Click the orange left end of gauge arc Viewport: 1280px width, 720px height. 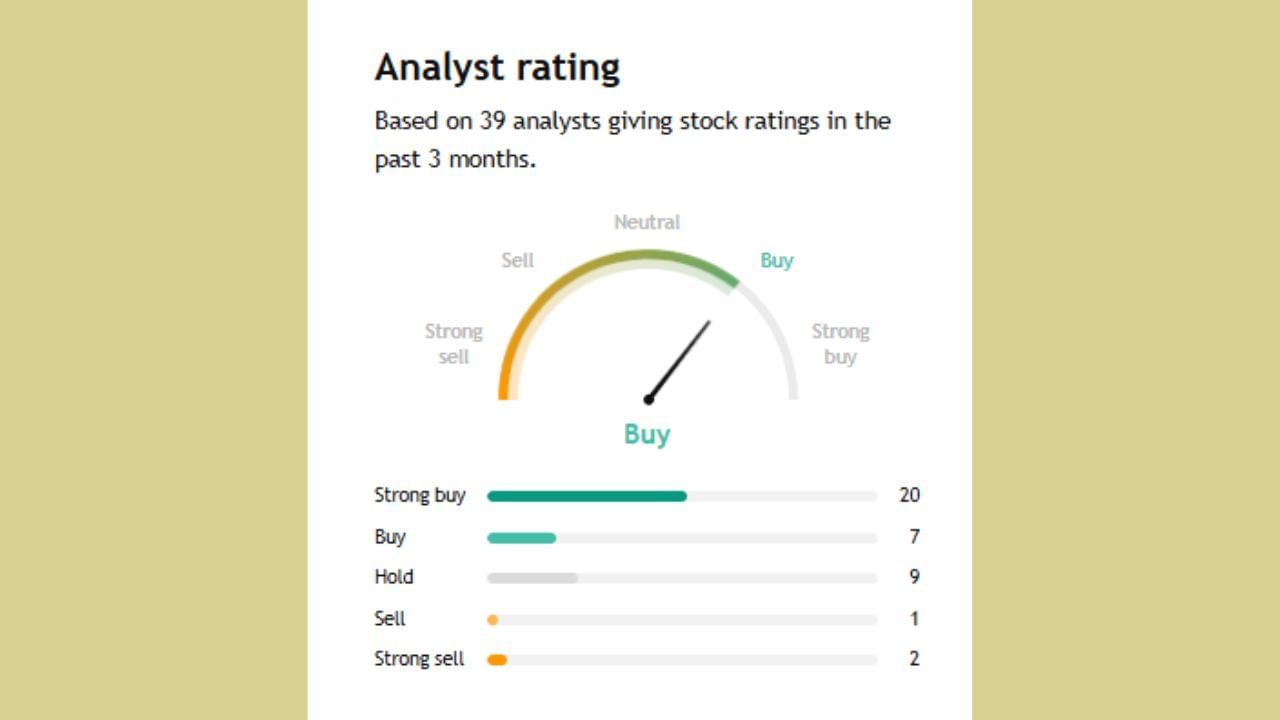[505, 385]
